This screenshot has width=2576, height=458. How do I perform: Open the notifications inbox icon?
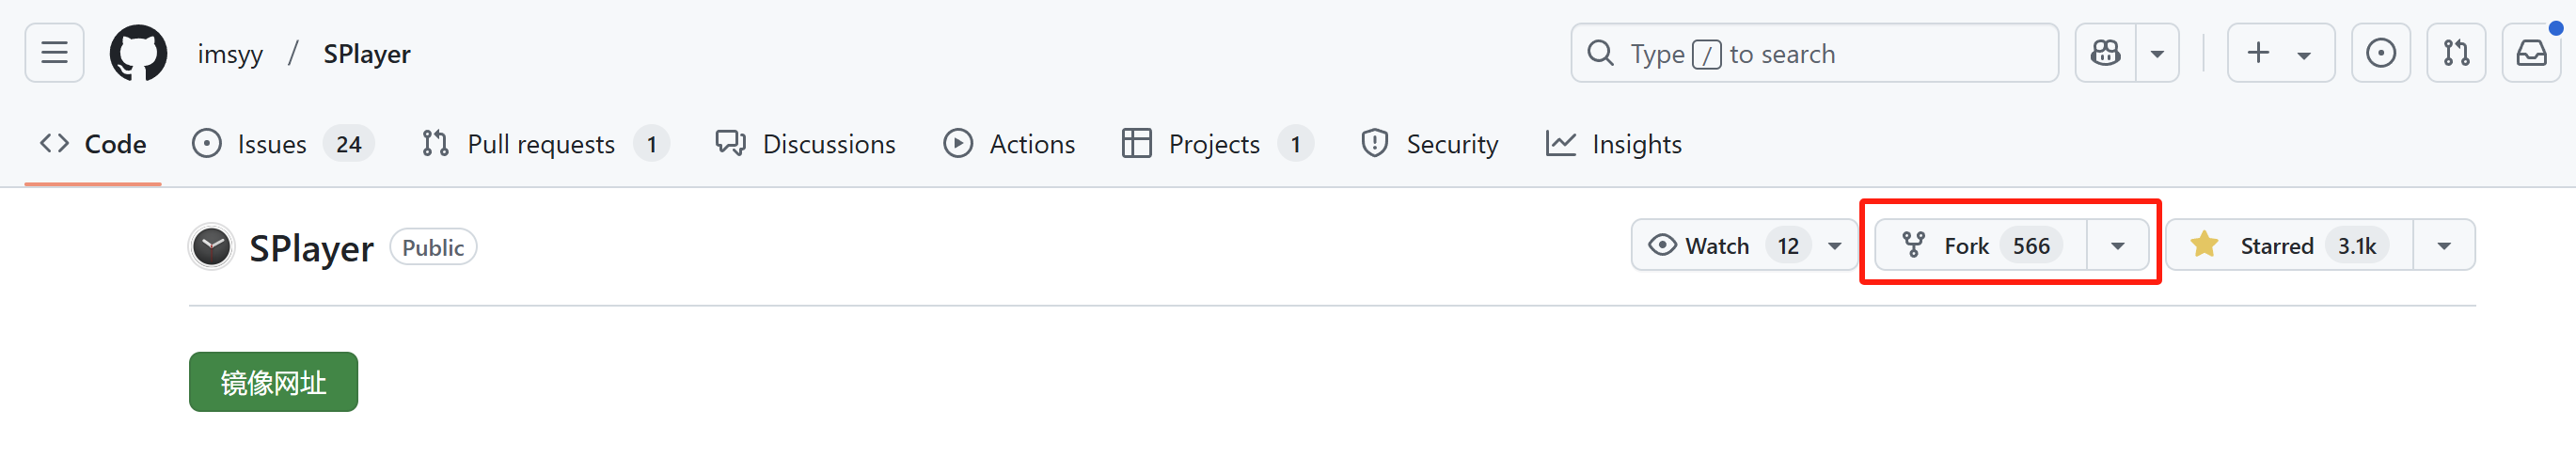tap(2531, 53)
